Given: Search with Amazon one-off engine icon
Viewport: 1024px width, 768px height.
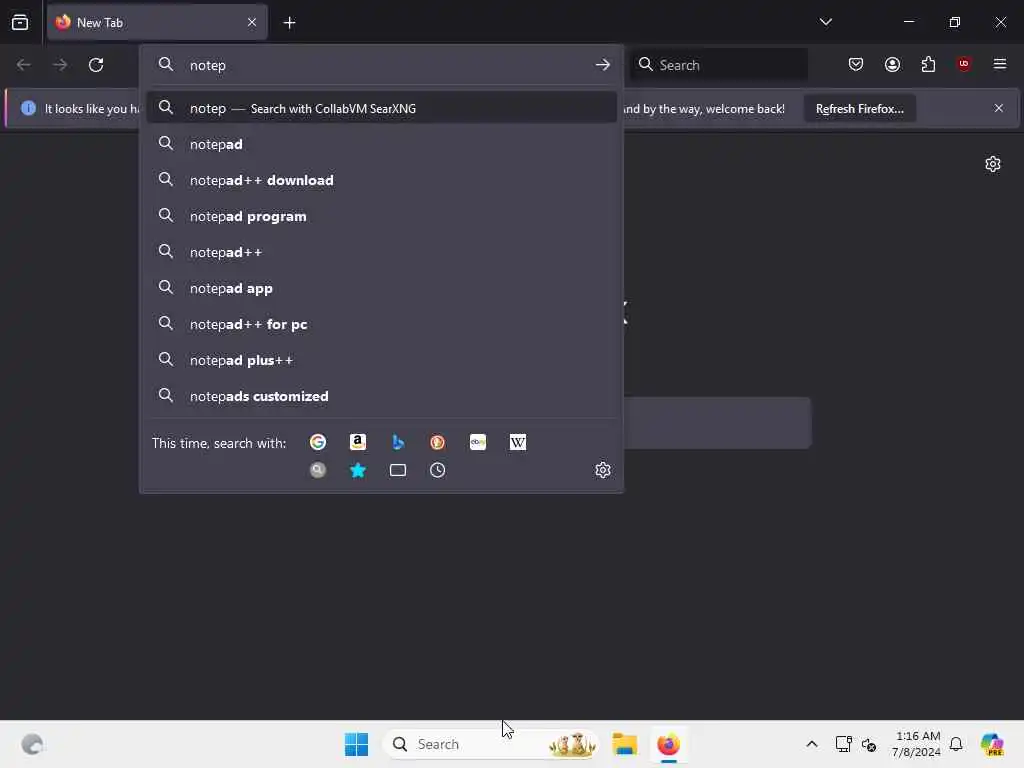Looking at the screenshot, I should [358, 442].
